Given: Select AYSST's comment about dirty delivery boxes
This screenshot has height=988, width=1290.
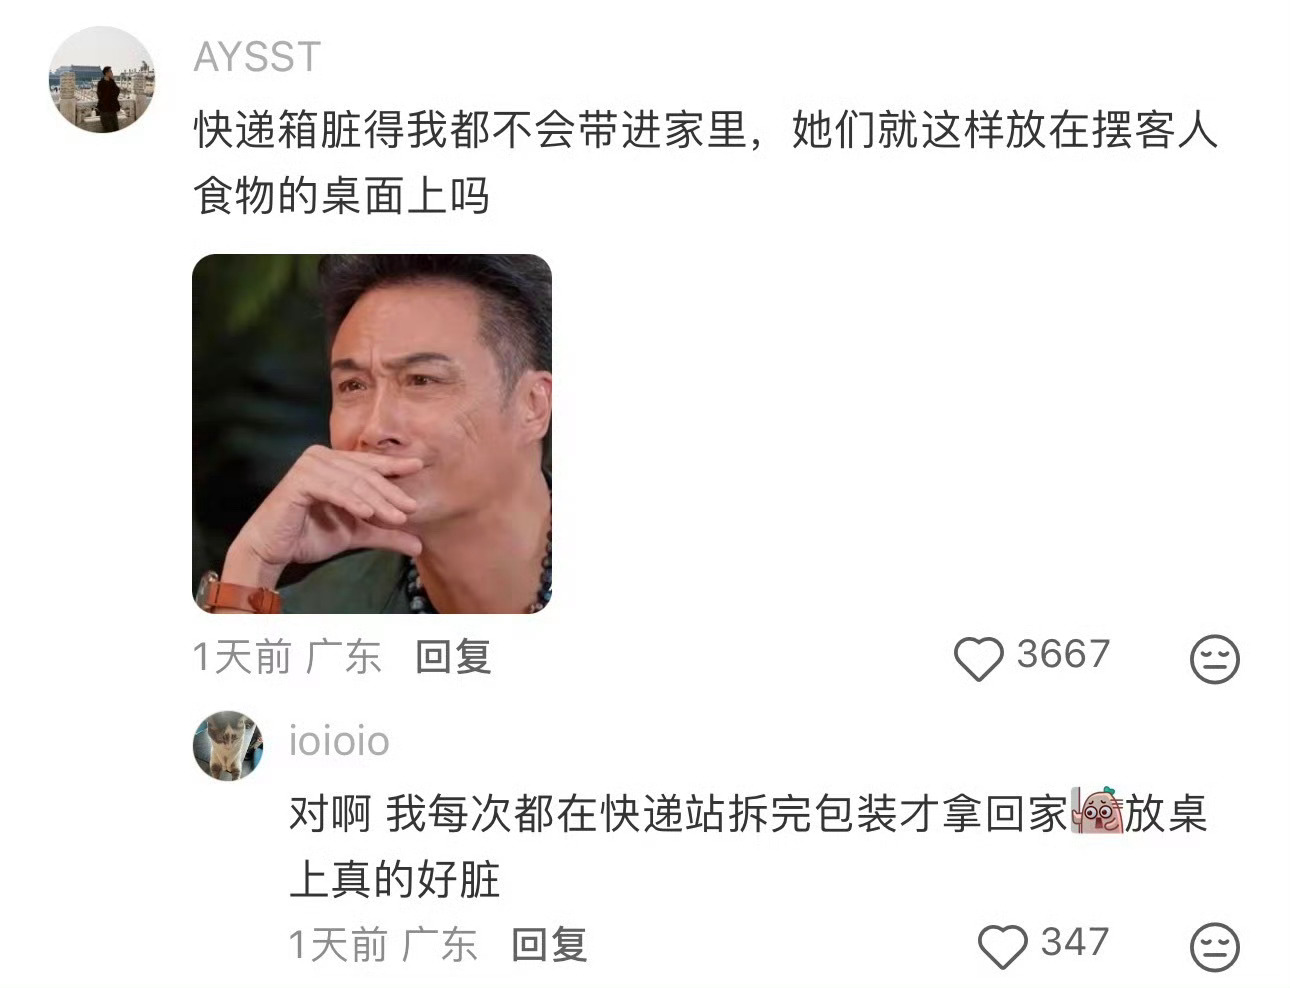Looking at the screenshot, I should click(x=705, y=162).
